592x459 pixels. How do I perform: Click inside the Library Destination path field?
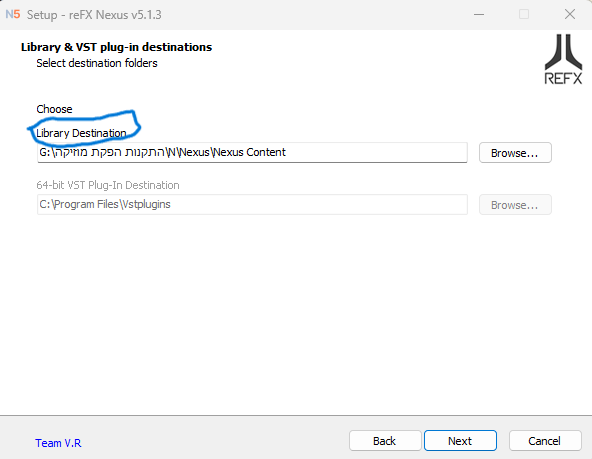(x=252, y=152)
